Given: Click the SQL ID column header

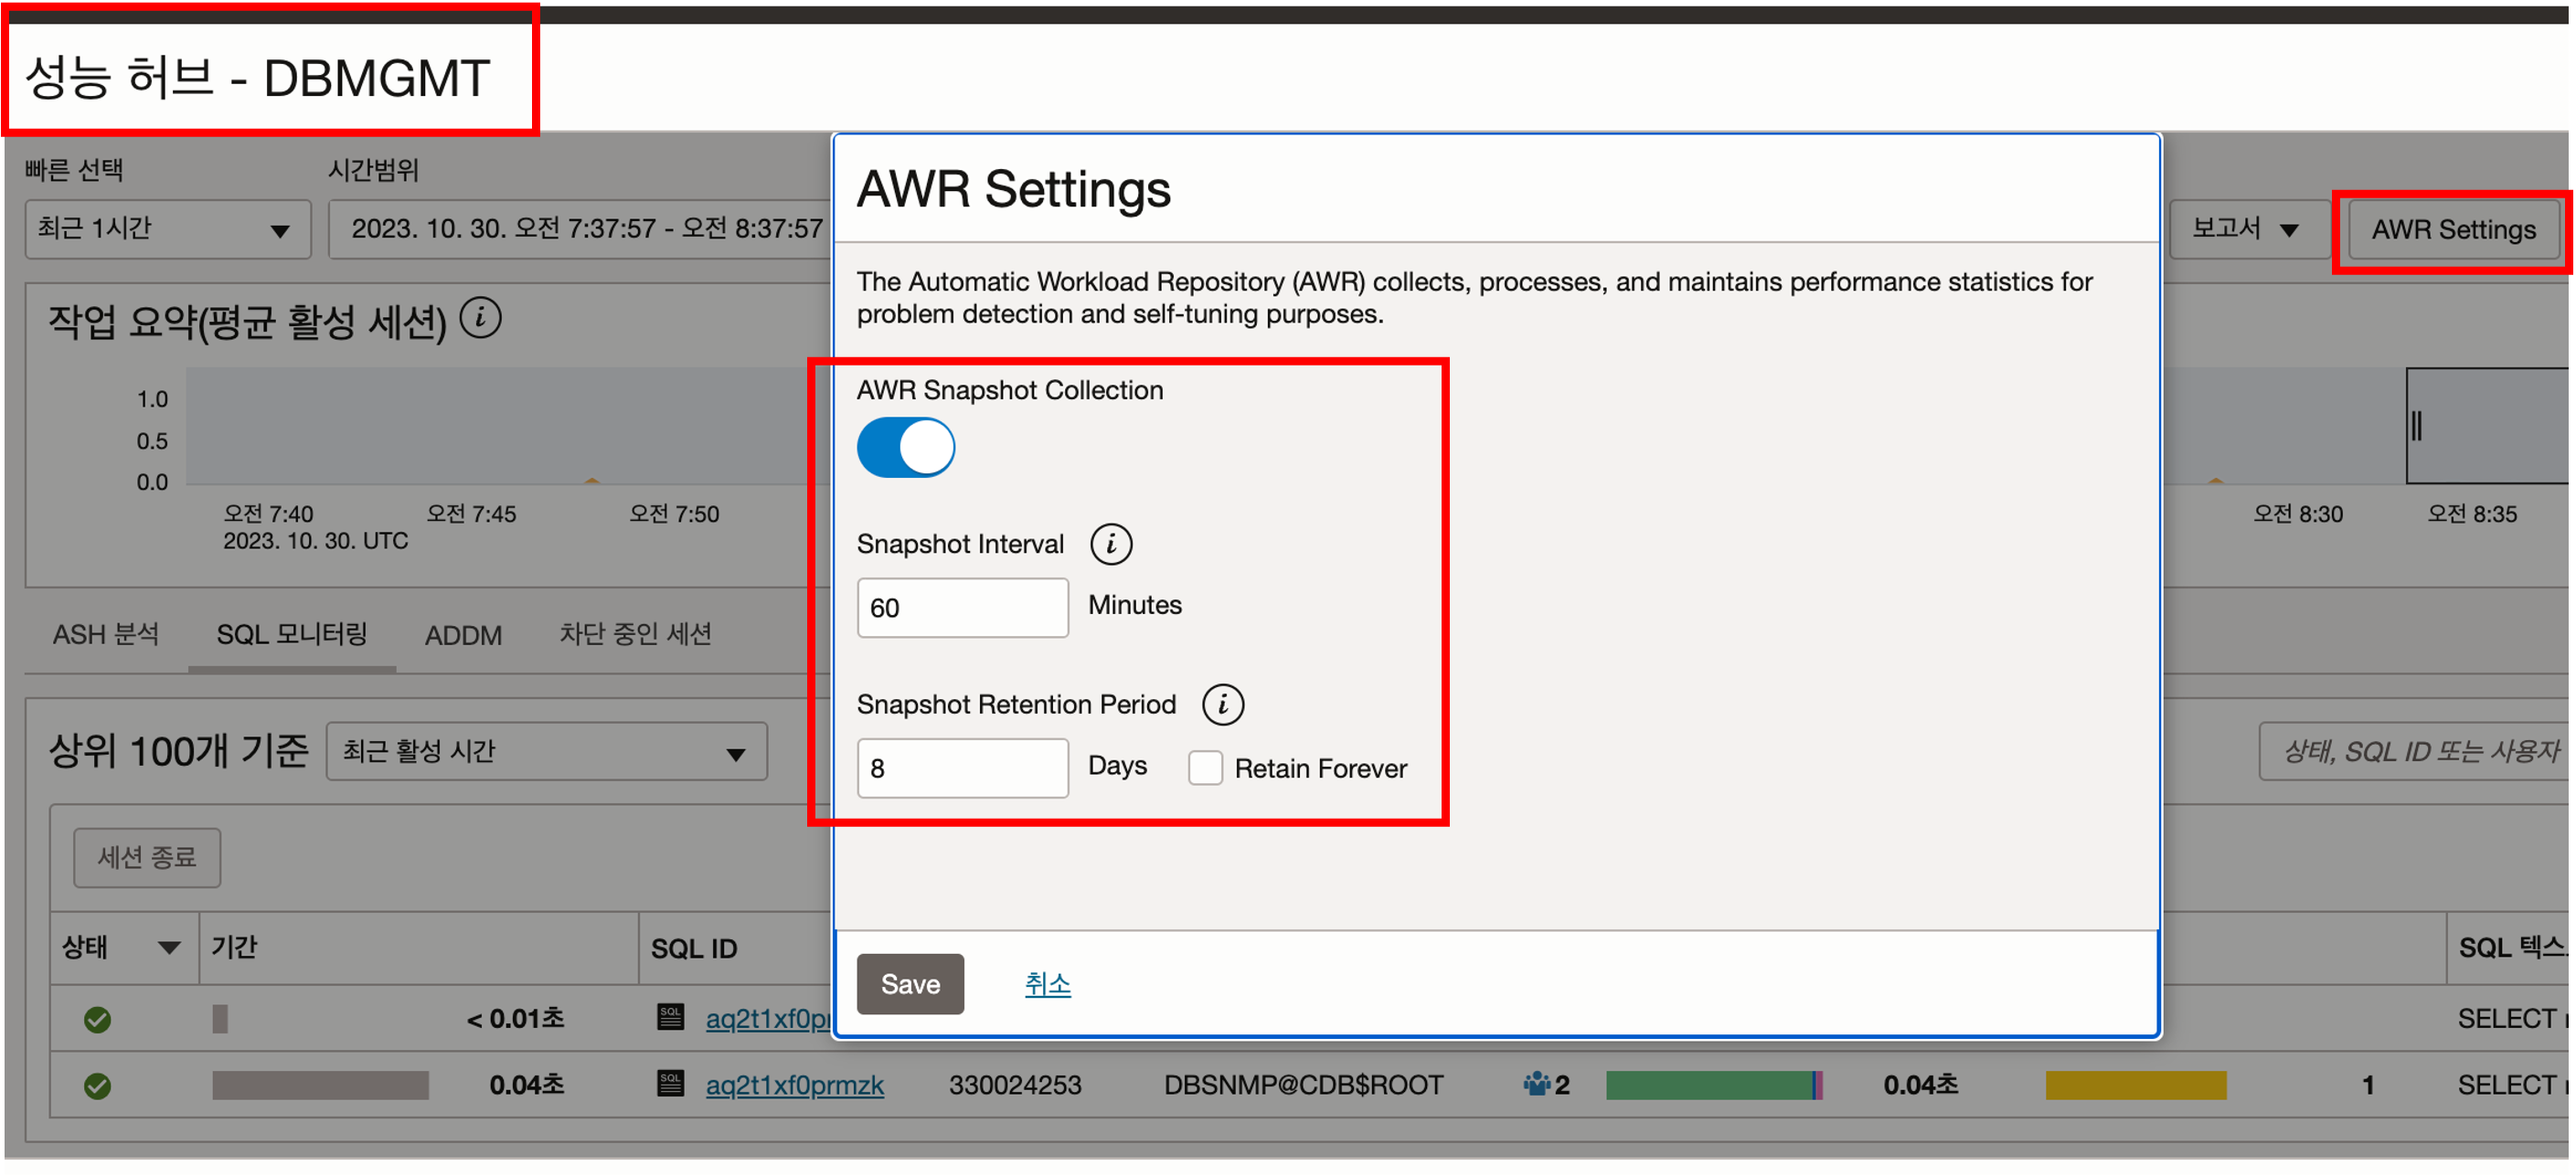Looking at the screenshot, I should click(x=694, y=948).
